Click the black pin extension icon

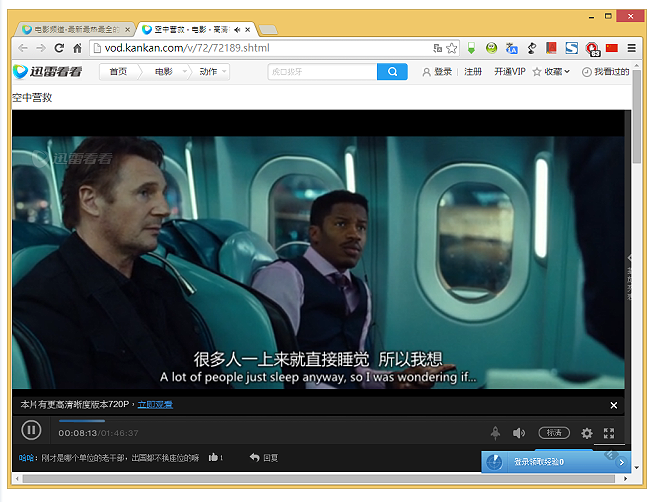(x=531, y=49)
